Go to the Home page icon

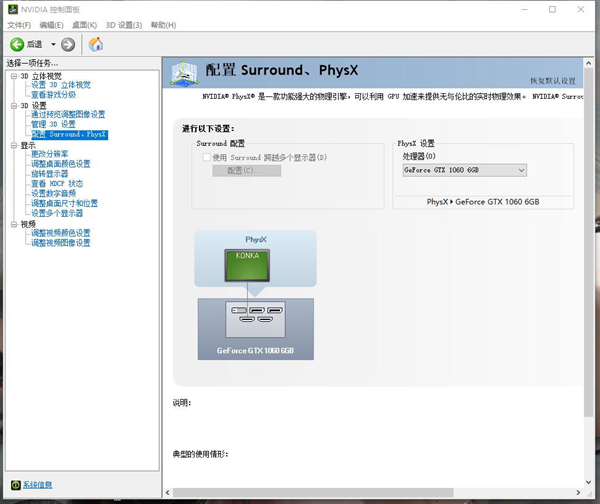96,44
